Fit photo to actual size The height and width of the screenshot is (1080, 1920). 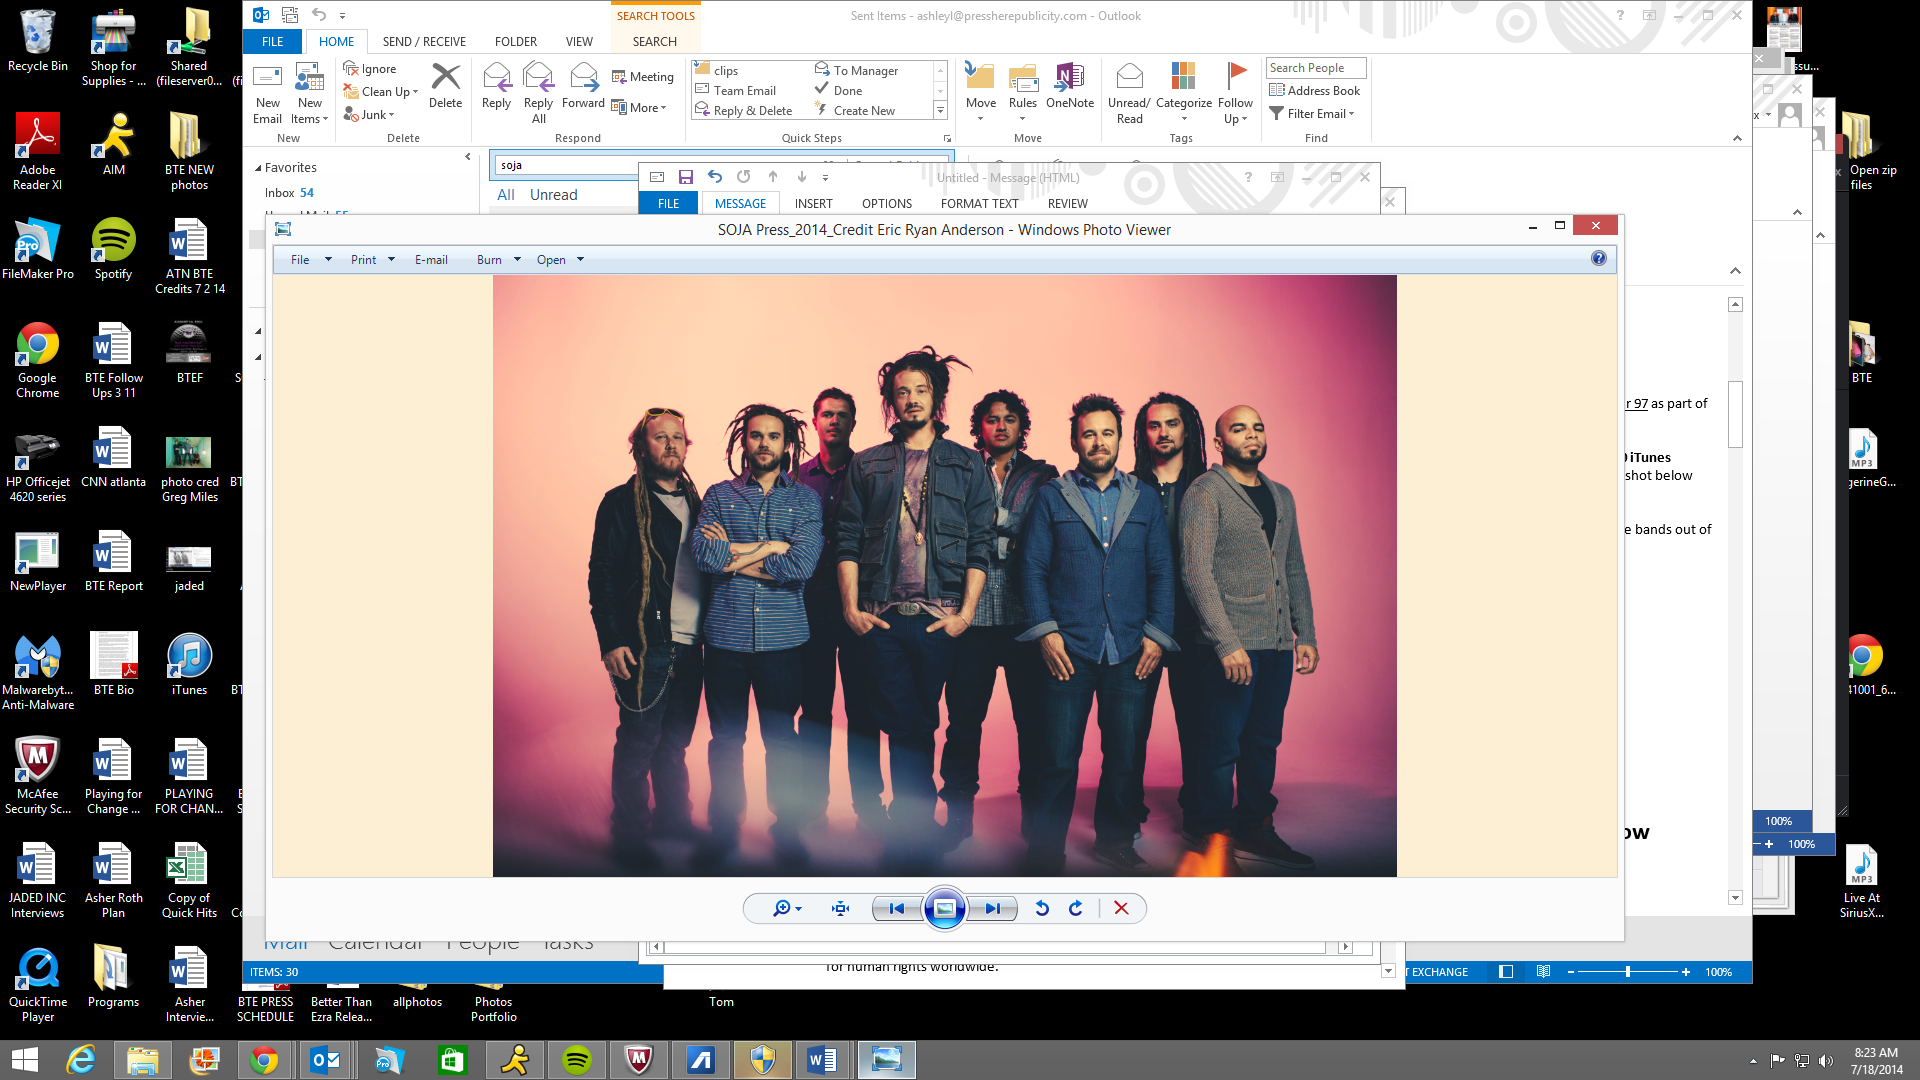(x=840, y=908)
